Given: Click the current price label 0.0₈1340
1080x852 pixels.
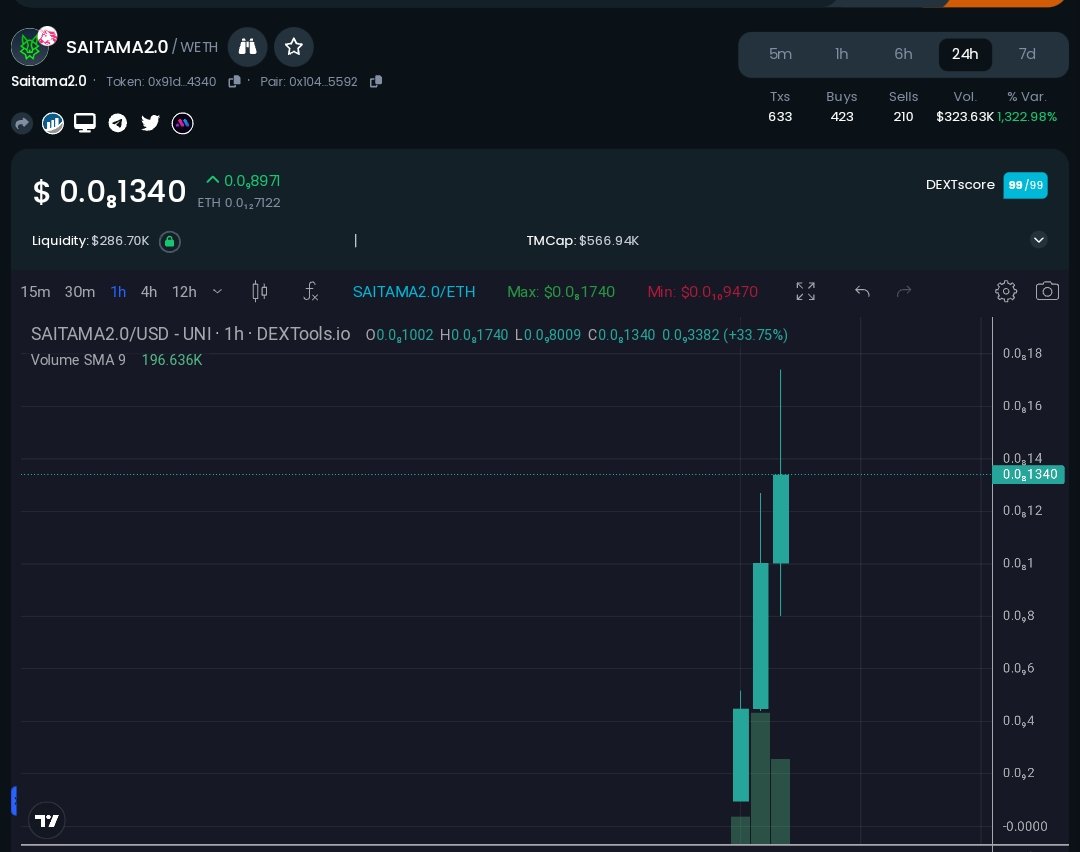Looking at the screenshot, I should pyautogui.click(x=1029, y=475).
